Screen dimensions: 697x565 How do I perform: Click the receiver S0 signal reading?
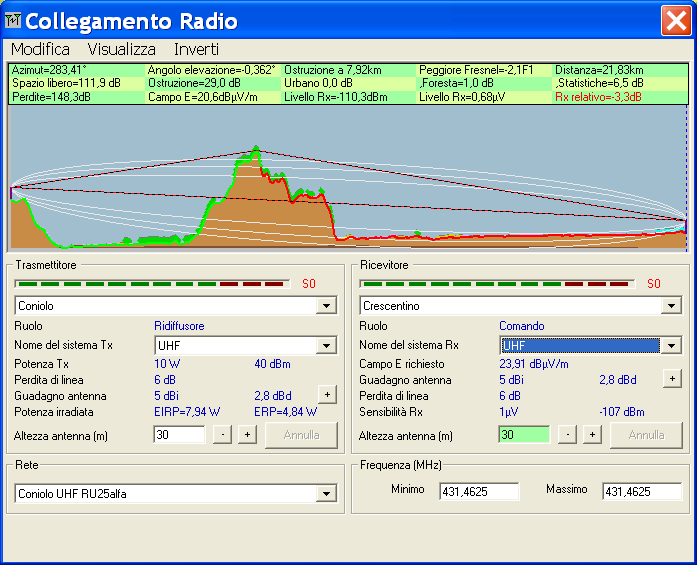[653, 284]
